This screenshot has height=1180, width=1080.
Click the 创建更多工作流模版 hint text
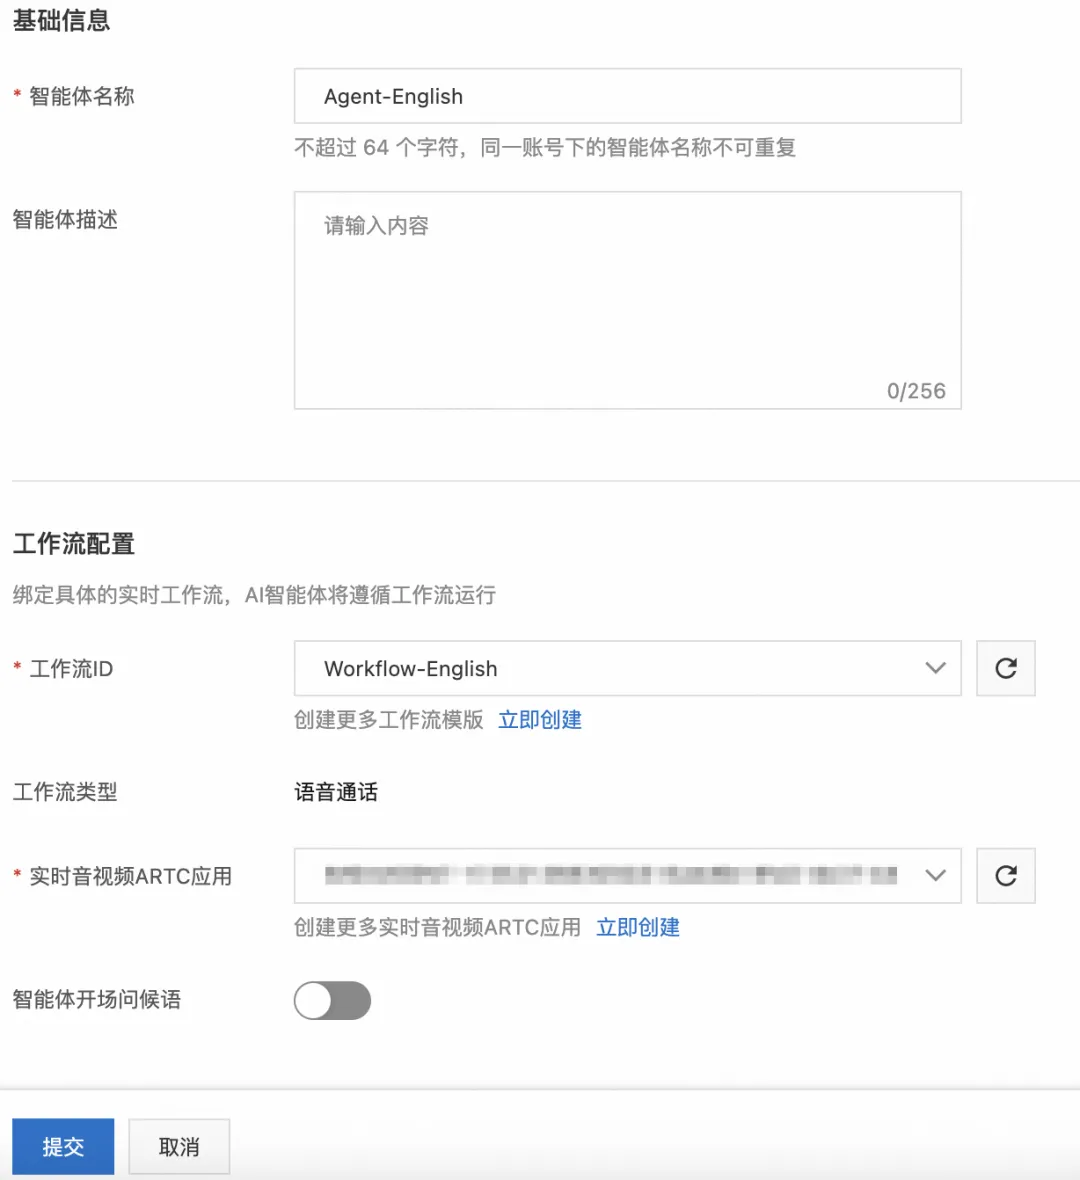(x=388, y=720)
